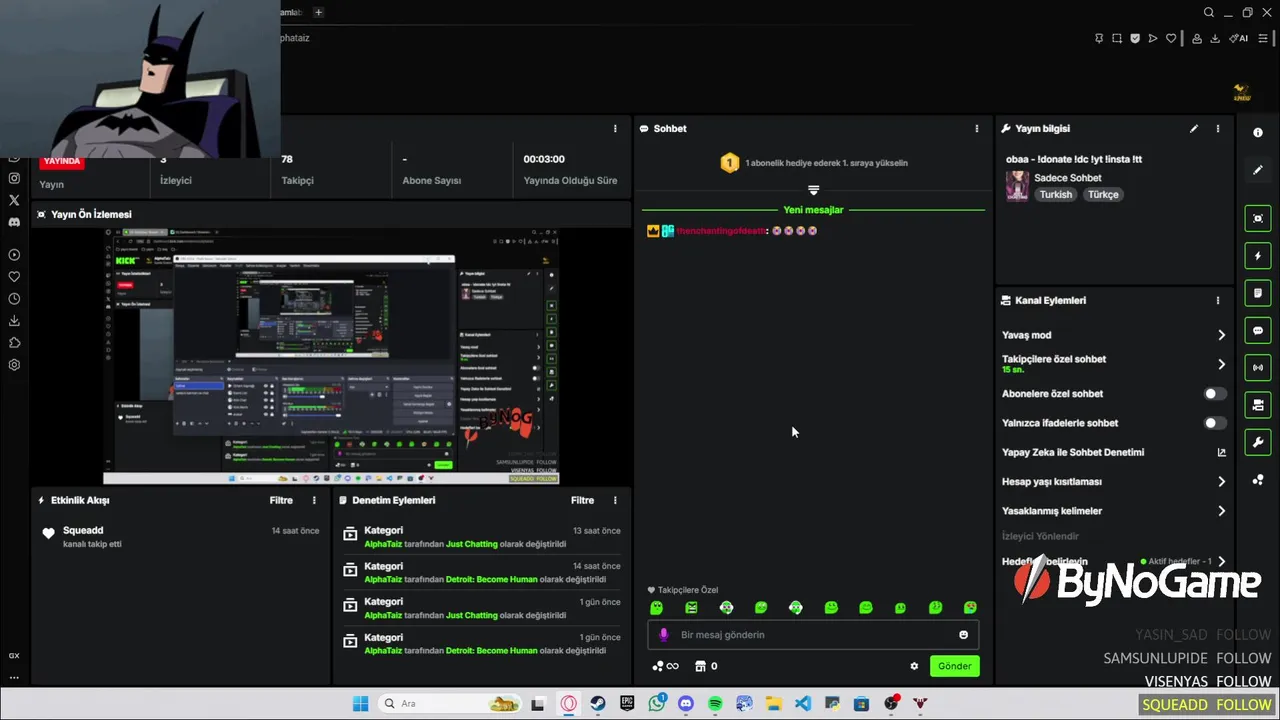The height and width of the screenshot is (720, 1280).
Task: Click the Detroit: Become Human link in 14 saat önce entry
Action: pos(492,580)
